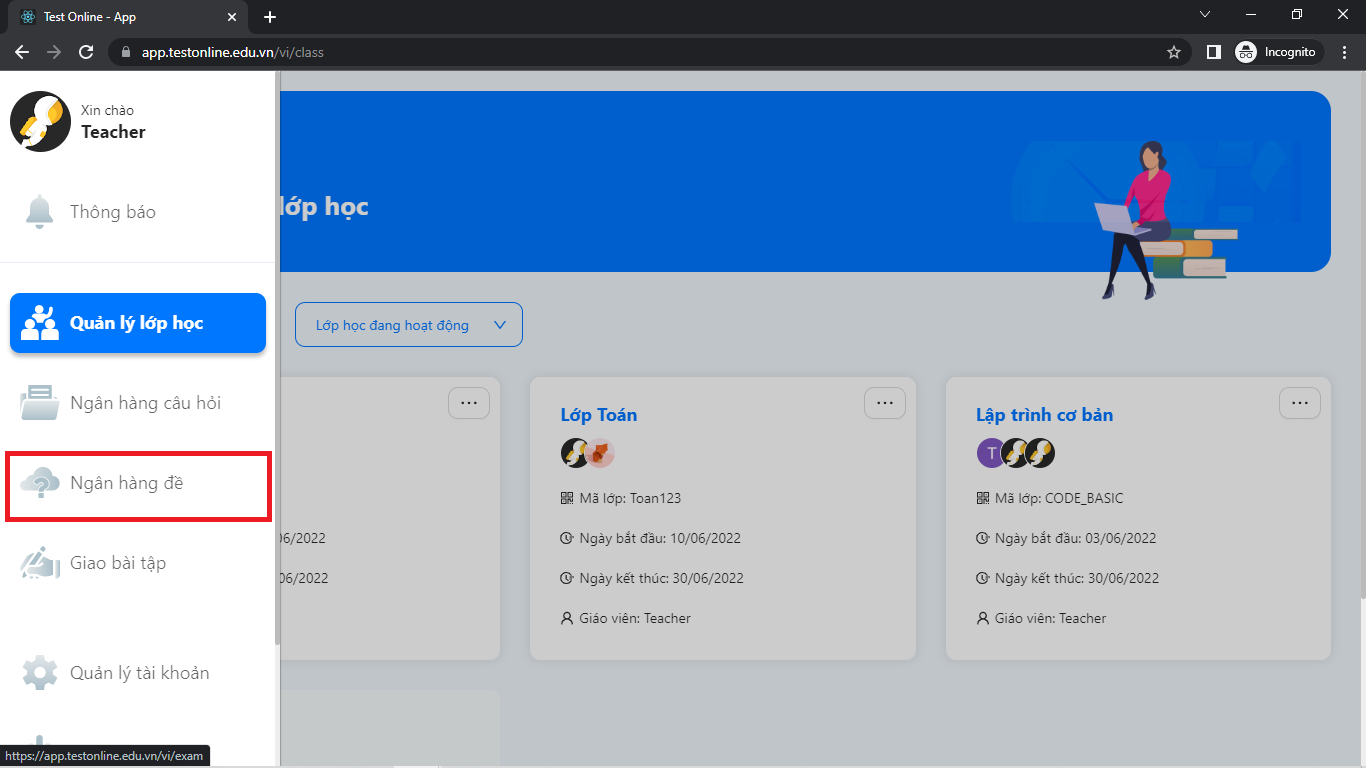This screenshot has height=768, width=1366.
Task: Click the QR code icon beside CODE_BASIC
Action: point(983,498)
